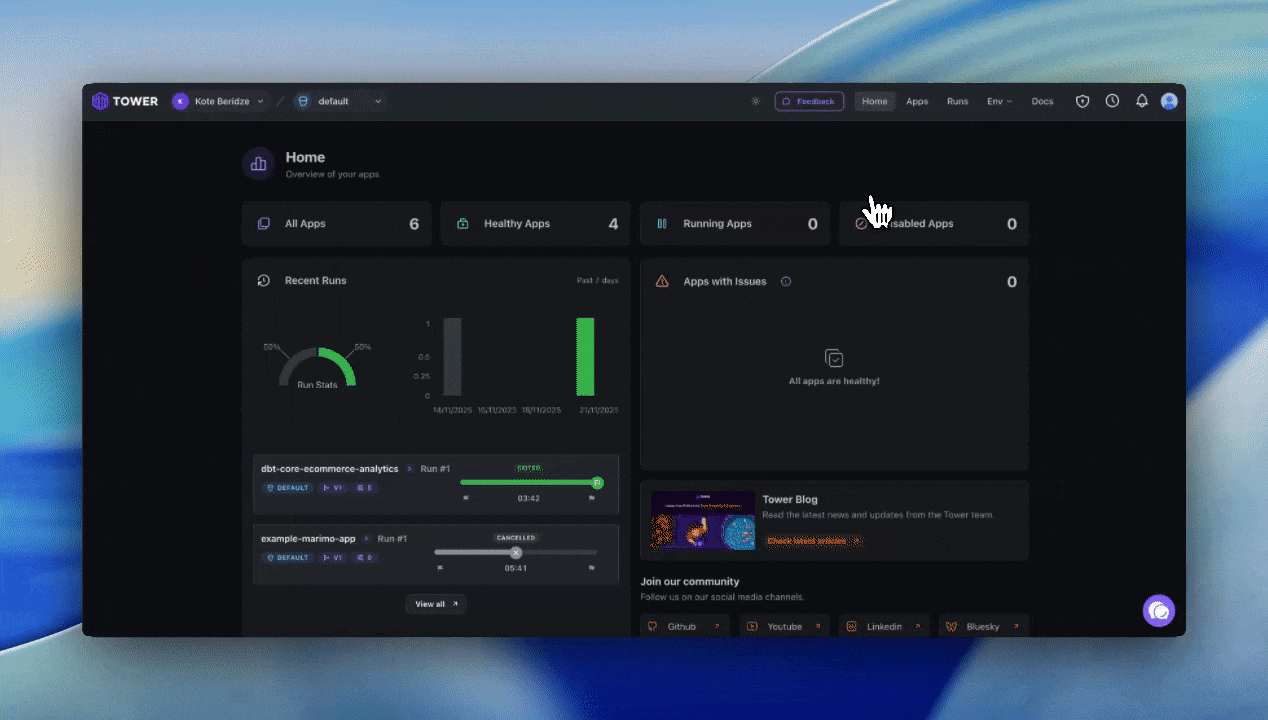The height and width of the screenshot is (720, 1268).
Task: Open the Linkedin community link
Action: pos(883,626)
